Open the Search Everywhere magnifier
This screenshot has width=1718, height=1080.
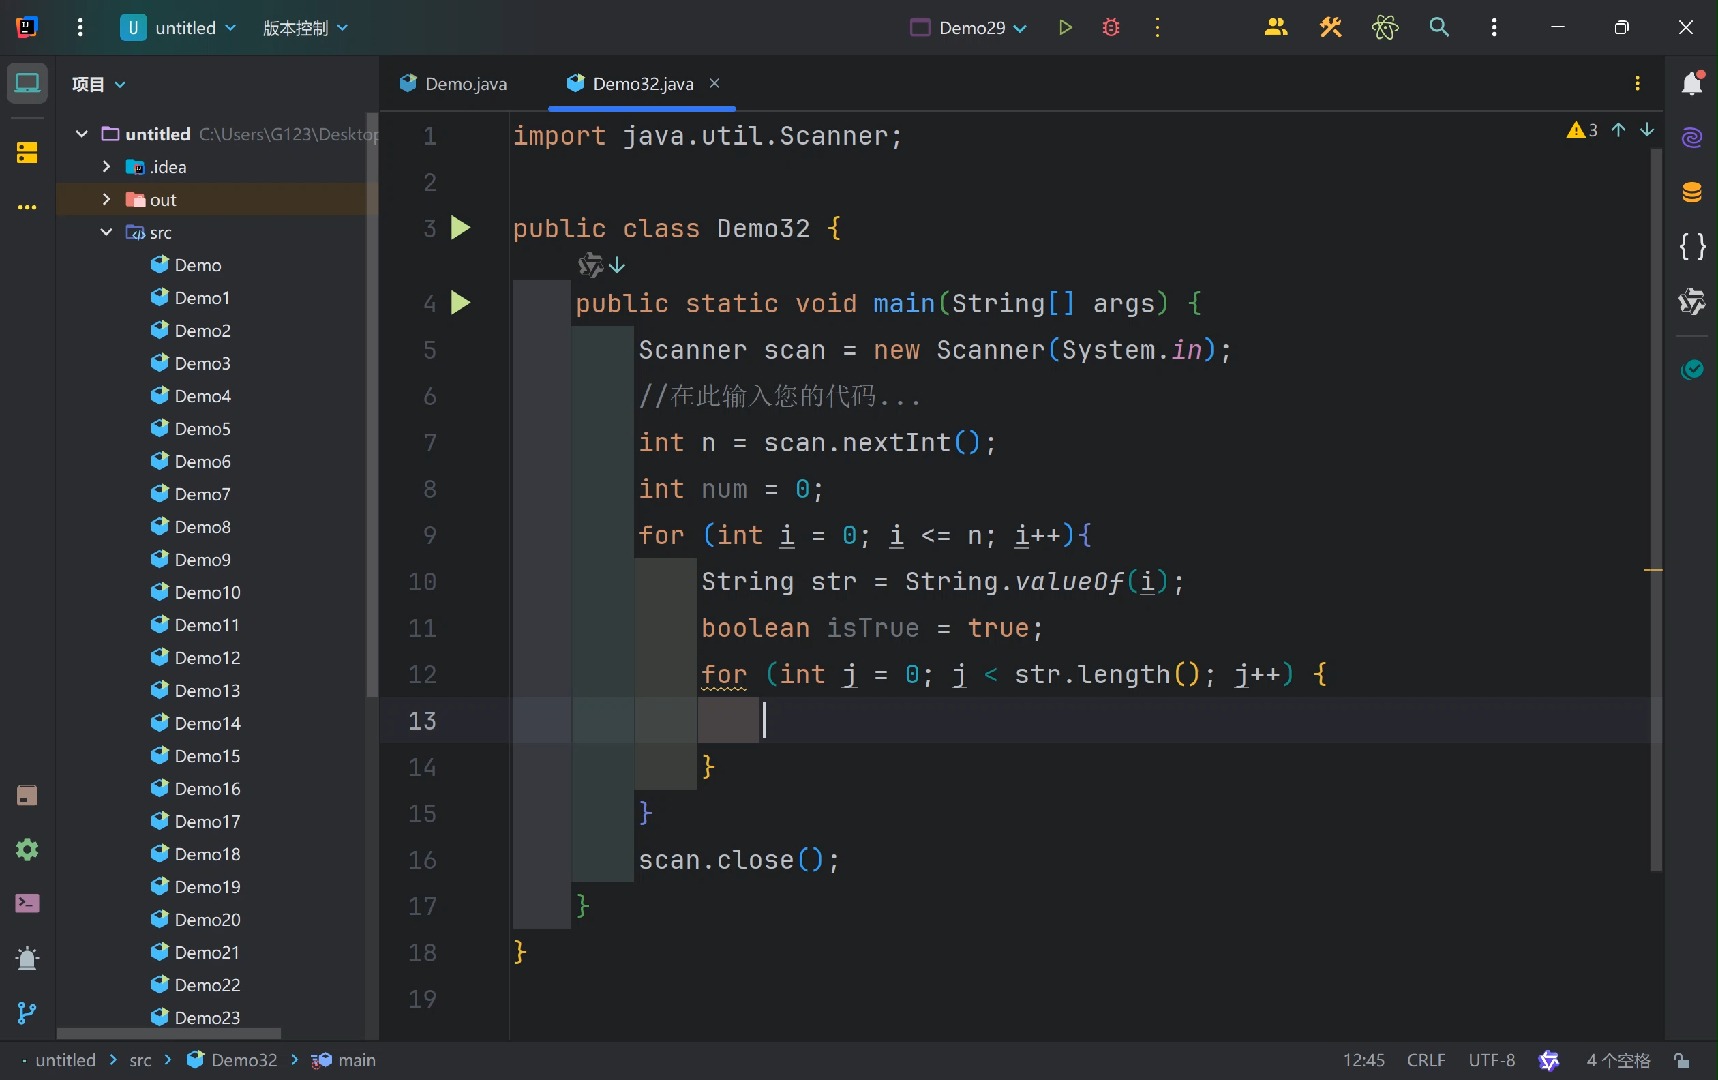(x=1439, y=28)
